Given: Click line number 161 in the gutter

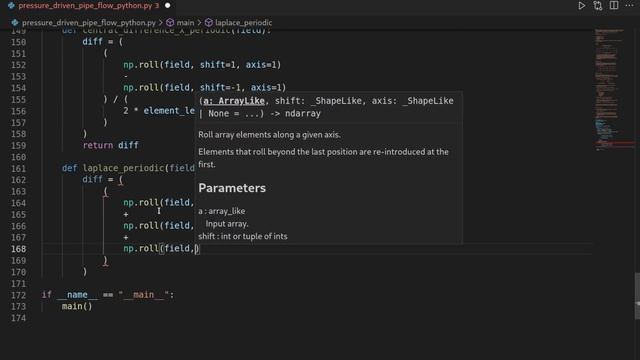Looking at the screenshot, I should click(x=19, y=169).
